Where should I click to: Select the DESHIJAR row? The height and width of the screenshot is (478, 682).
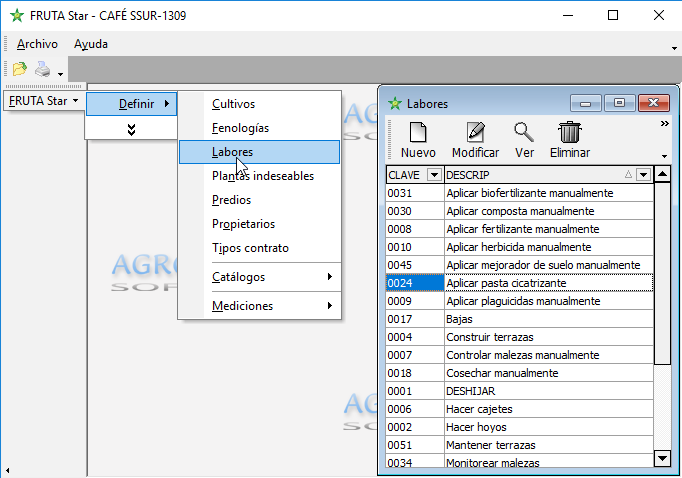tap(519, 391)
